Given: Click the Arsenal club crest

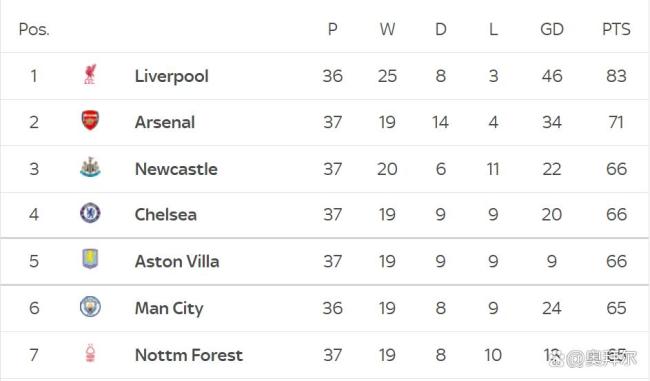Looking at the screenshot, I should point(90,121).
